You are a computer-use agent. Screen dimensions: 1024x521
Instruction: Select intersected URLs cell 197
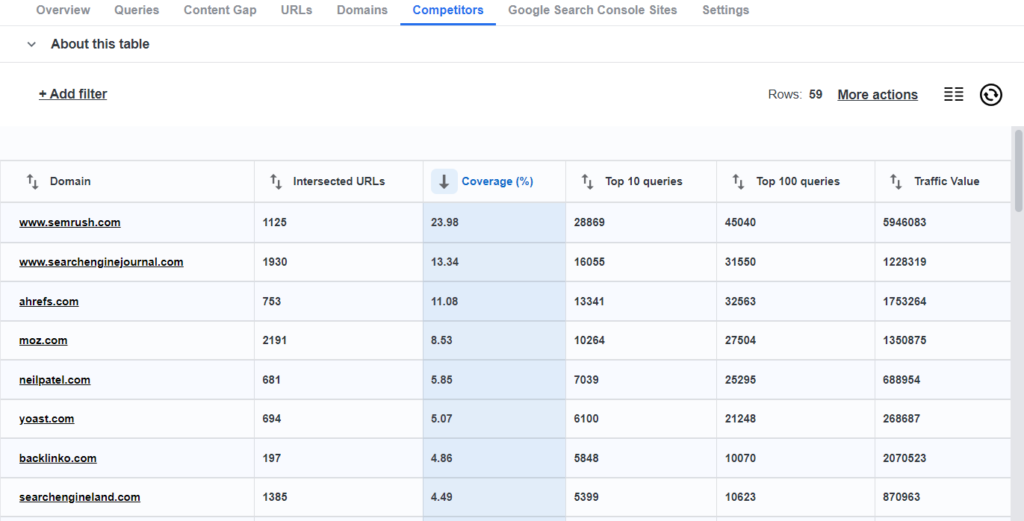point(339,458)
